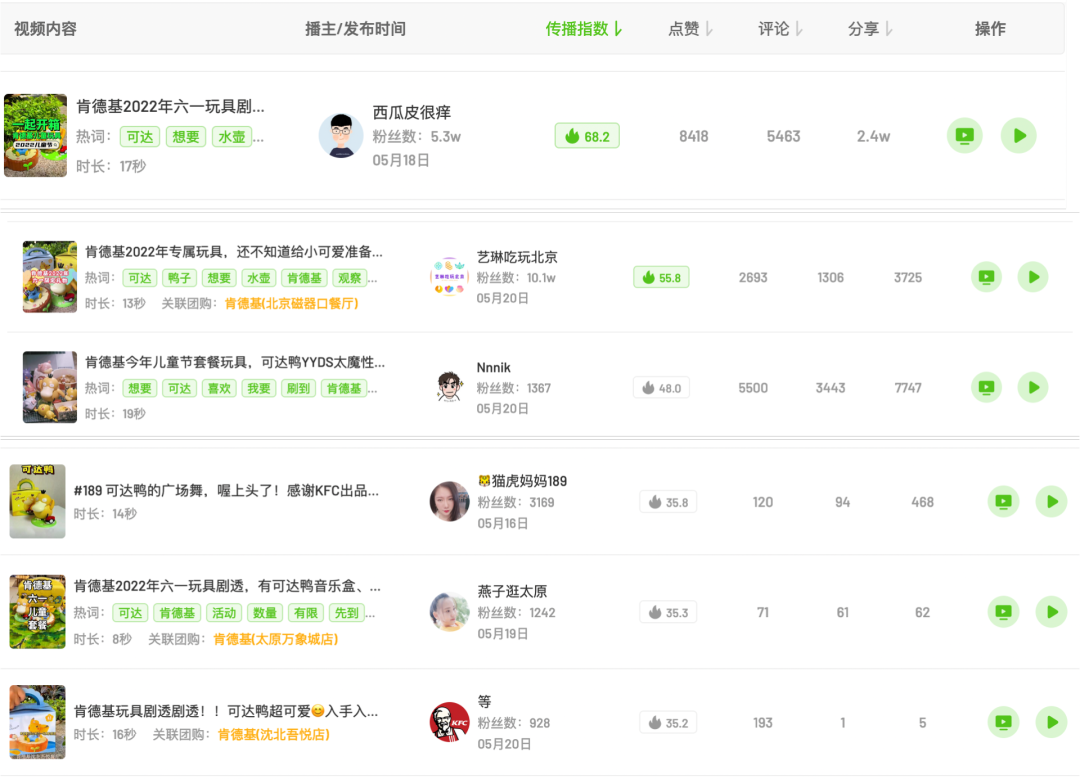
Task: Open 猫虎妈妈189 profile avatar
Action: 449,501
